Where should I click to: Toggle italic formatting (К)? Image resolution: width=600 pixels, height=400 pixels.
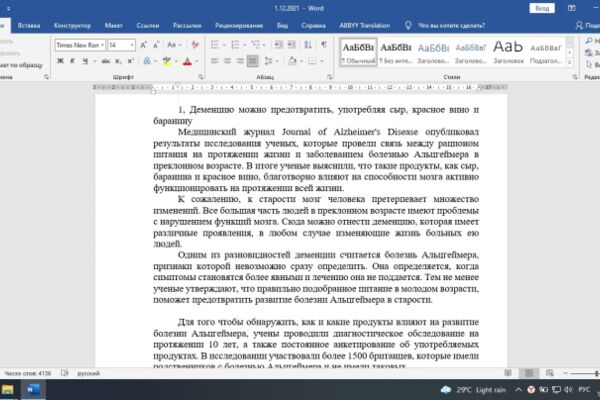(72, 61)
